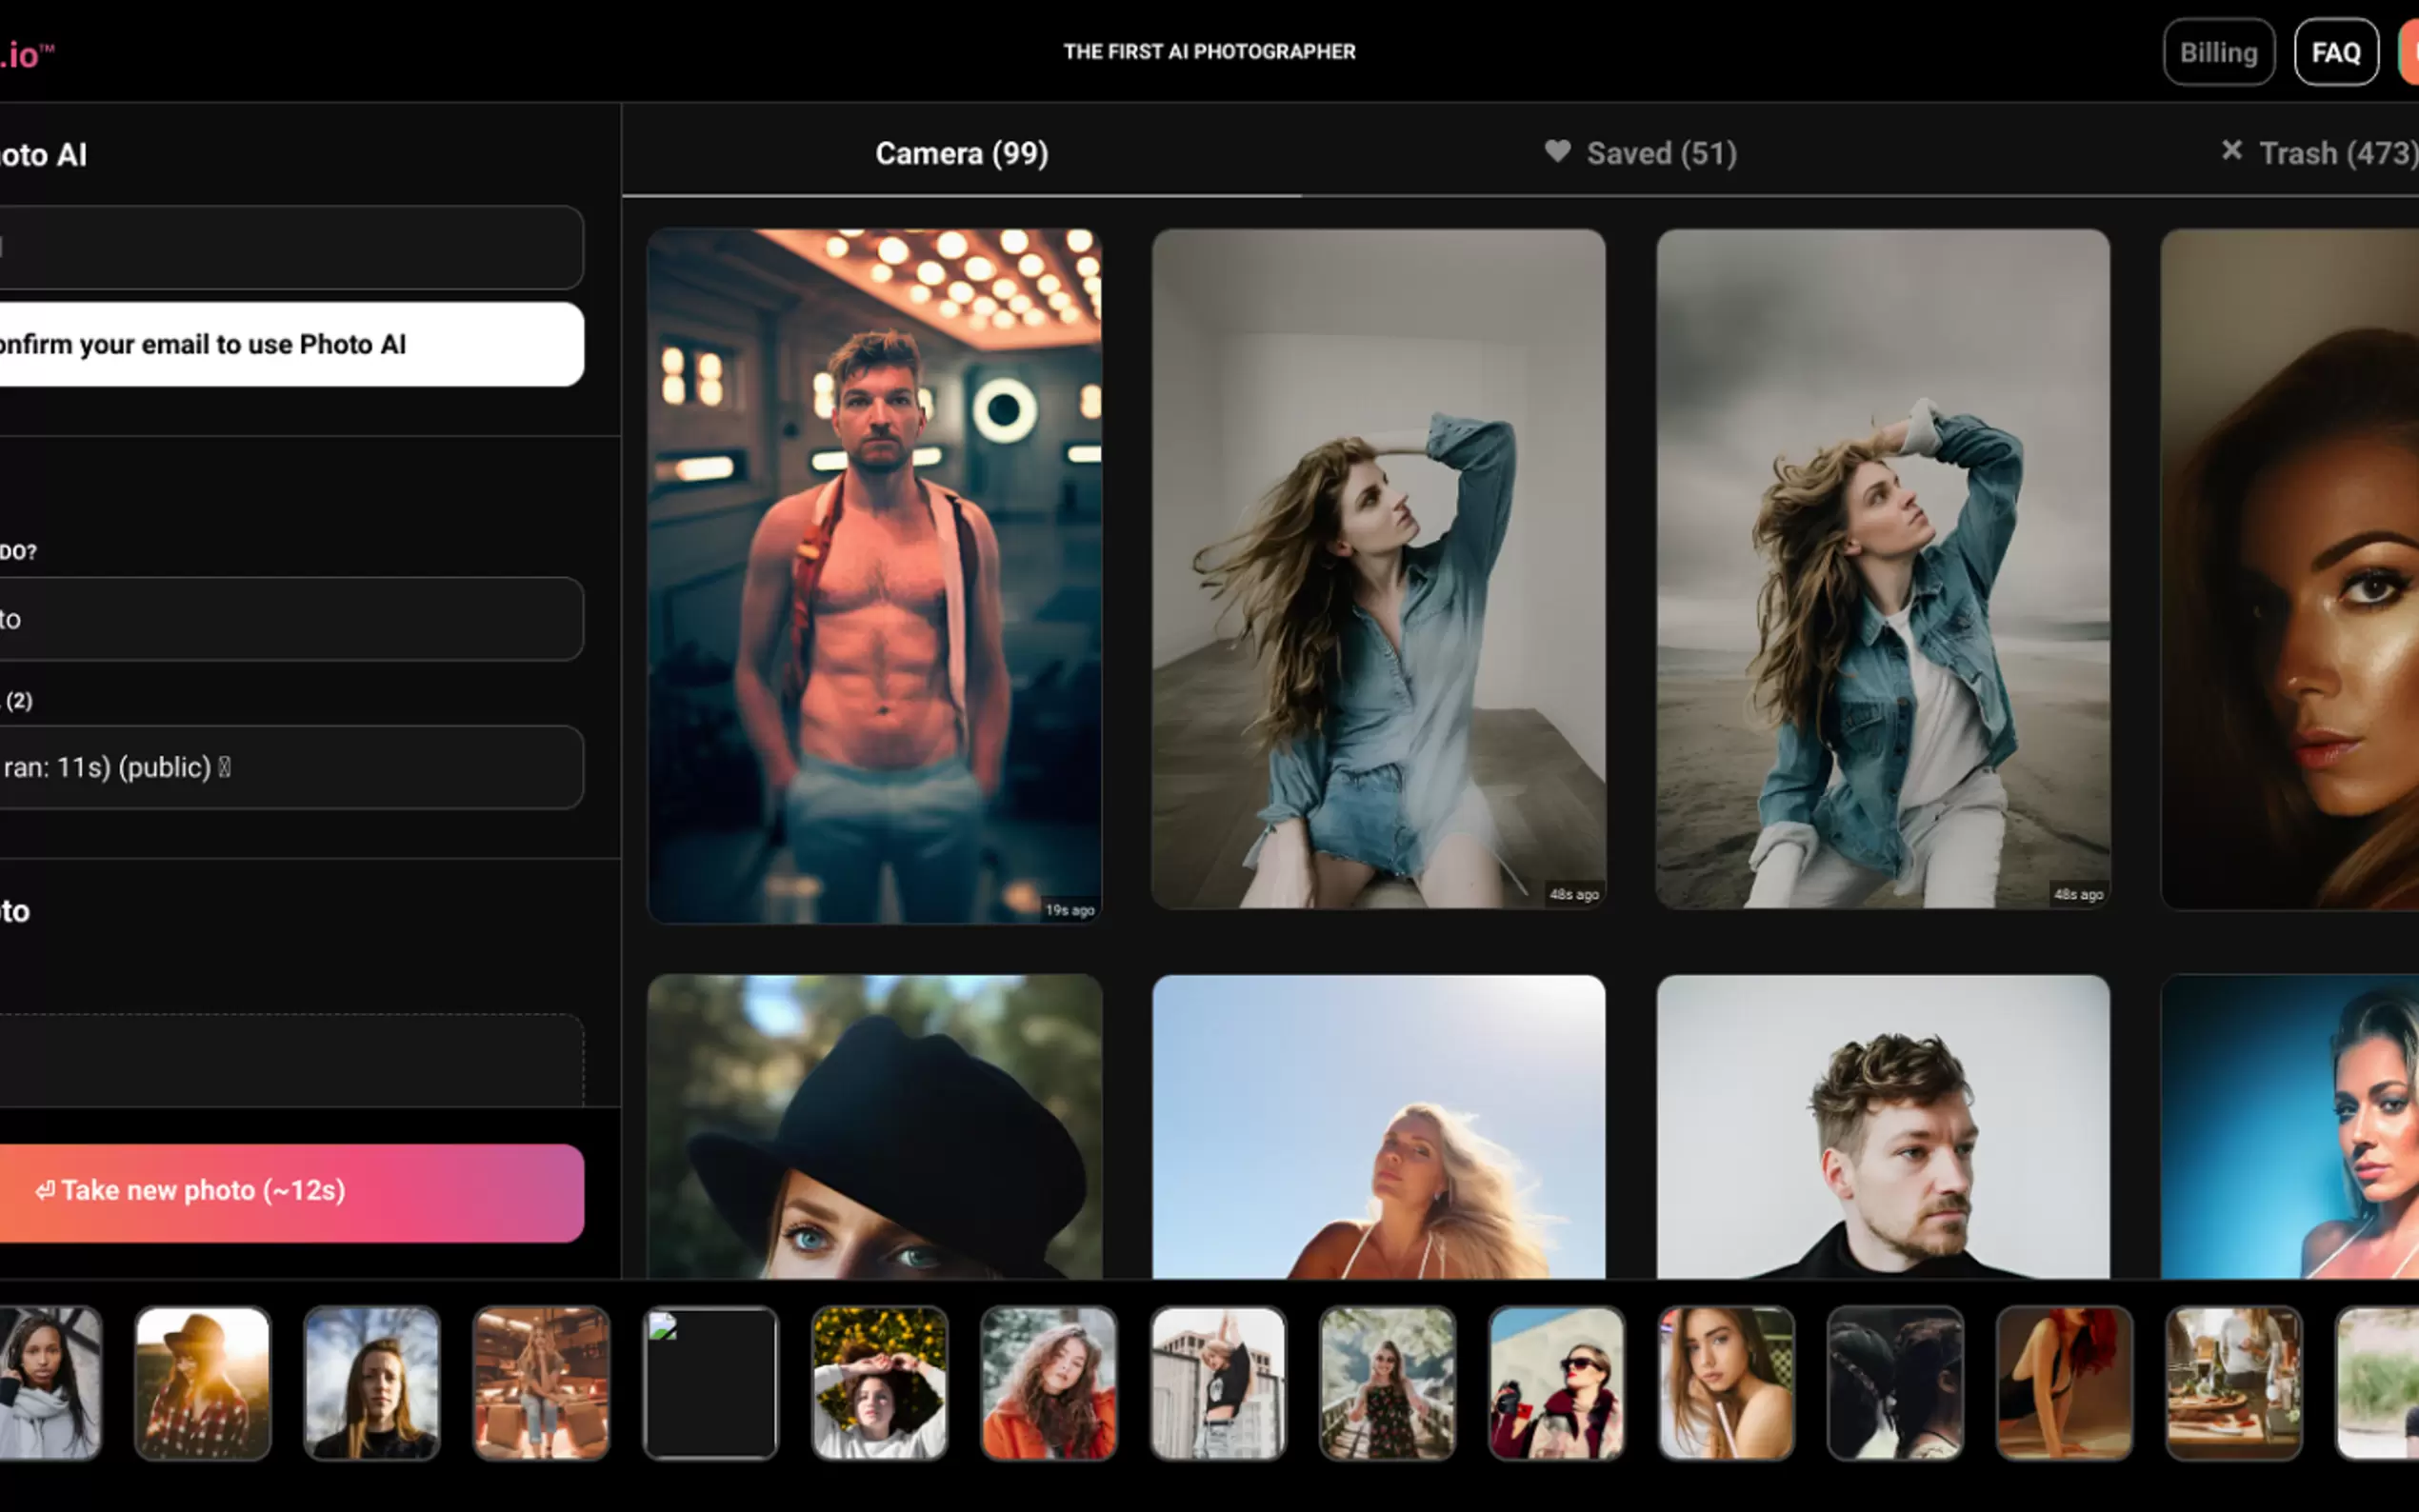Image resolution: width=2419 pixels, height=1512 pixels.
Task: Open the dropdown under the DO? label
Action: coord(290,619)
